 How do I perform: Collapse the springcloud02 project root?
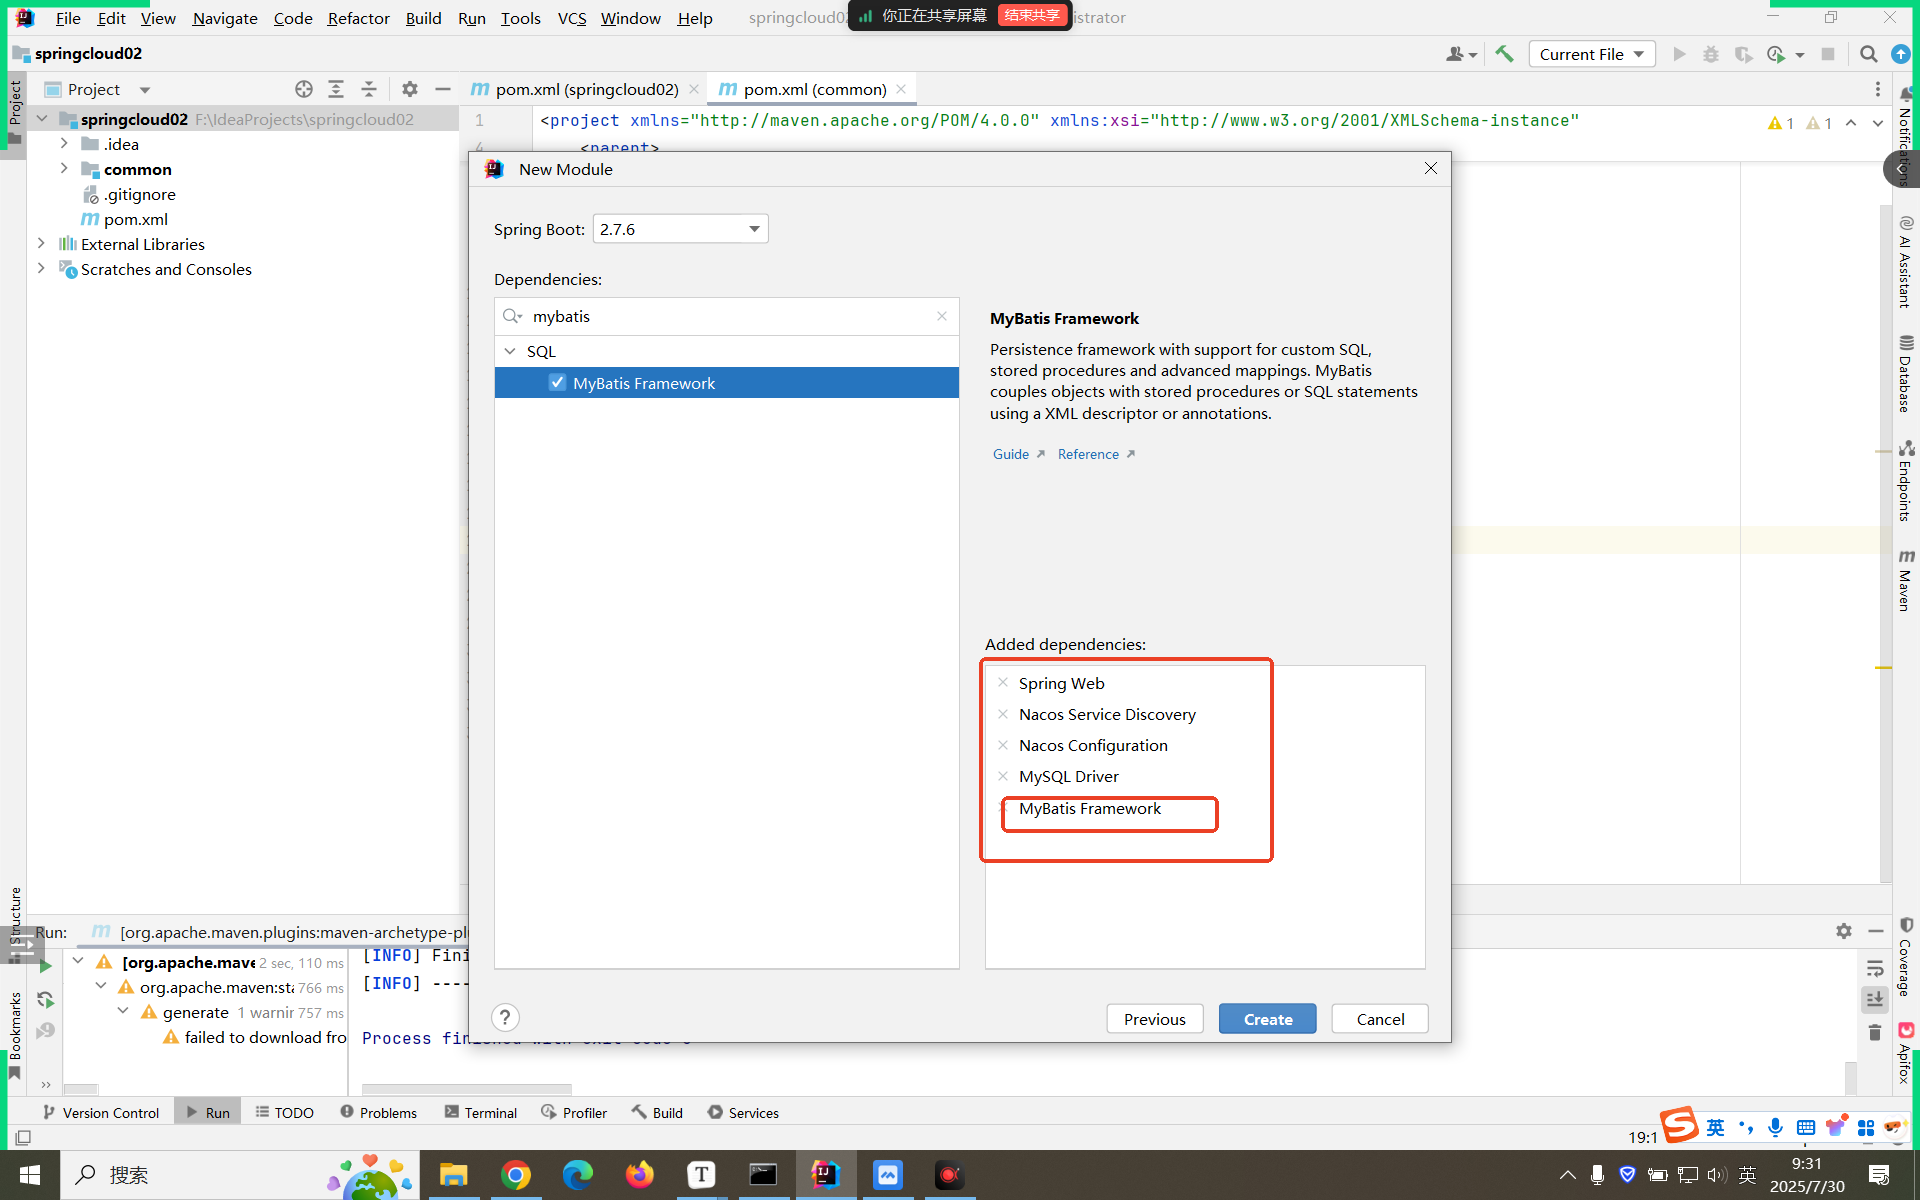42,119
